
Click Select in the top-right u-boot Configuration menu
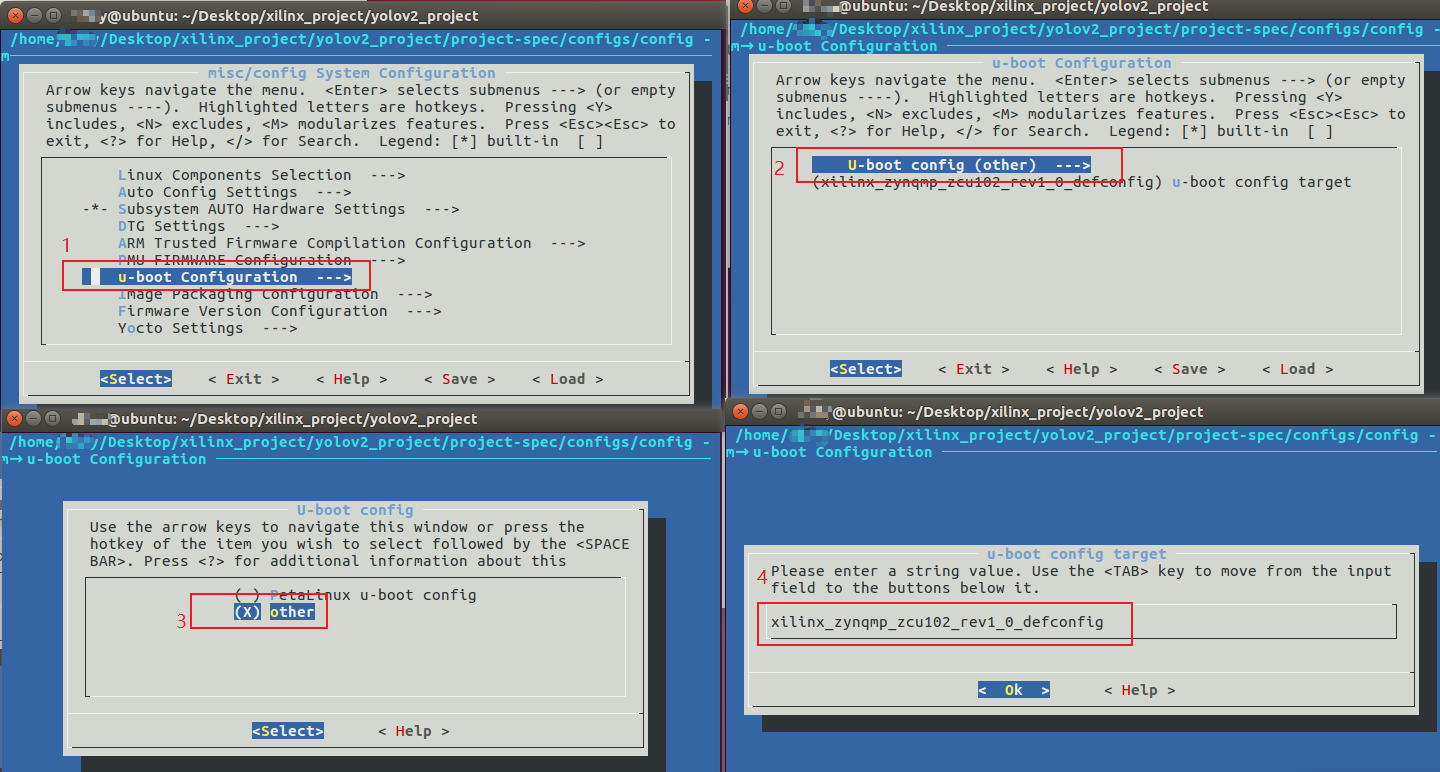tap(866, 369)
